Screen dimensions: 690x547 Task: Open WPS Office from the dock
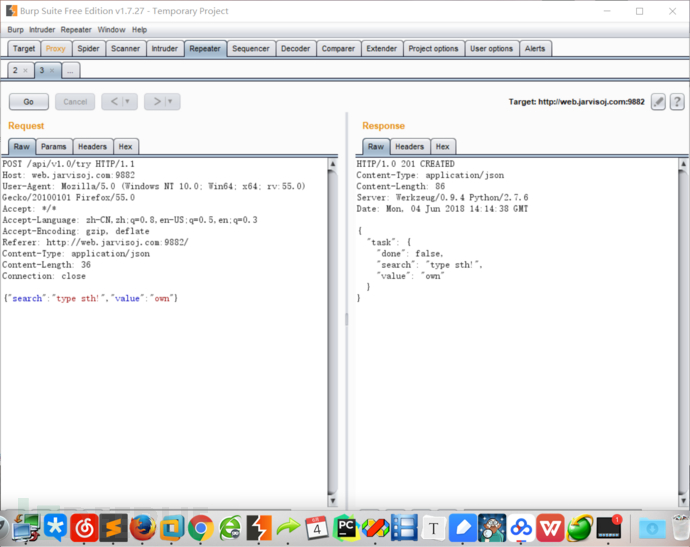coord(550,527)
